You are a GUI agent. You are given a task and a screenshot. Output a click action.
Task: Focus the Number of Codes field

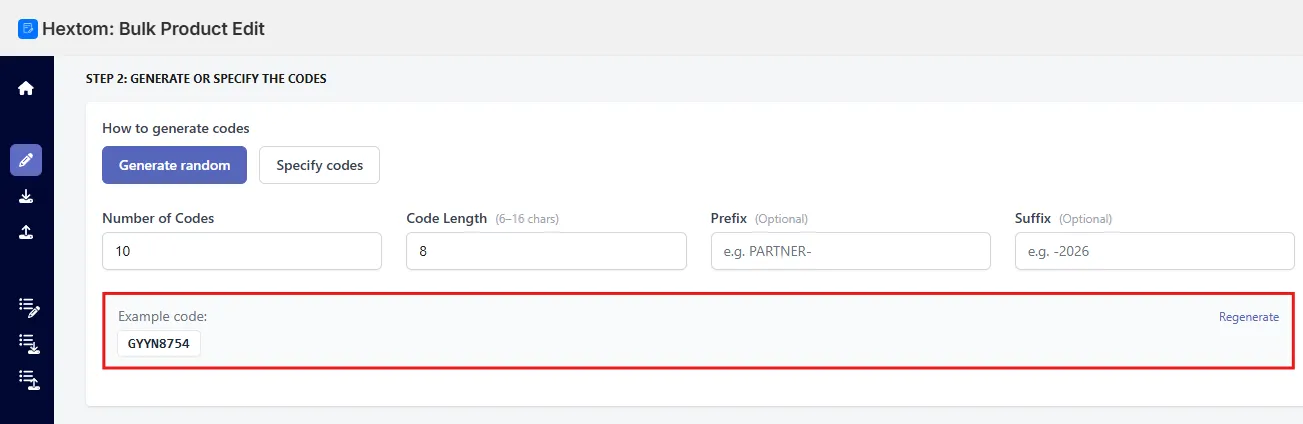[242, 251]
